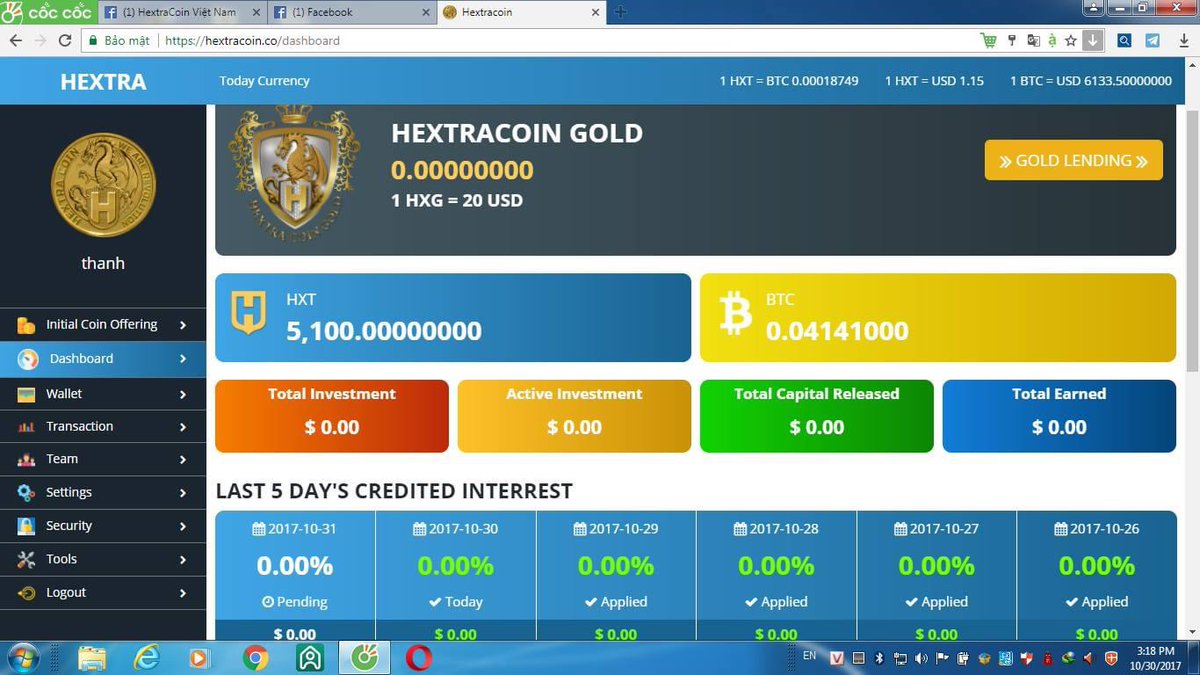
Task: Click the gold coin profile avatar
Action: click(103, 183)
